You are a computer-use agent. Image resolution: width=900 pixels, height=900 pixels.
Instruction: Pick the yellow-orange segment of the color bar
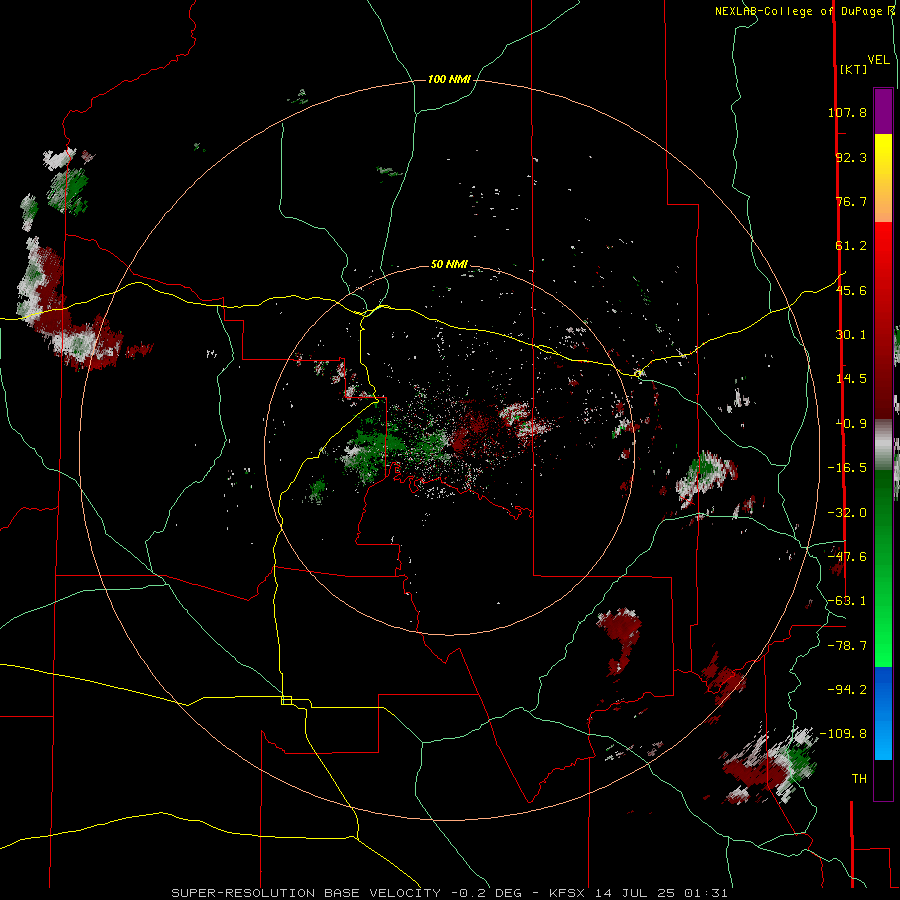tap(883, 178)
